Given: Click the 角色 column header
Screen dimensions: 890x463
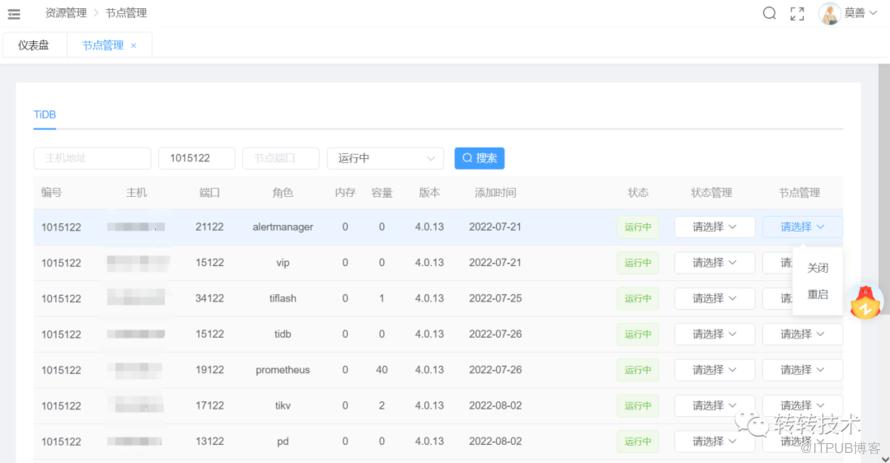Looking at the screenshot, I should (x=283, y=193).
